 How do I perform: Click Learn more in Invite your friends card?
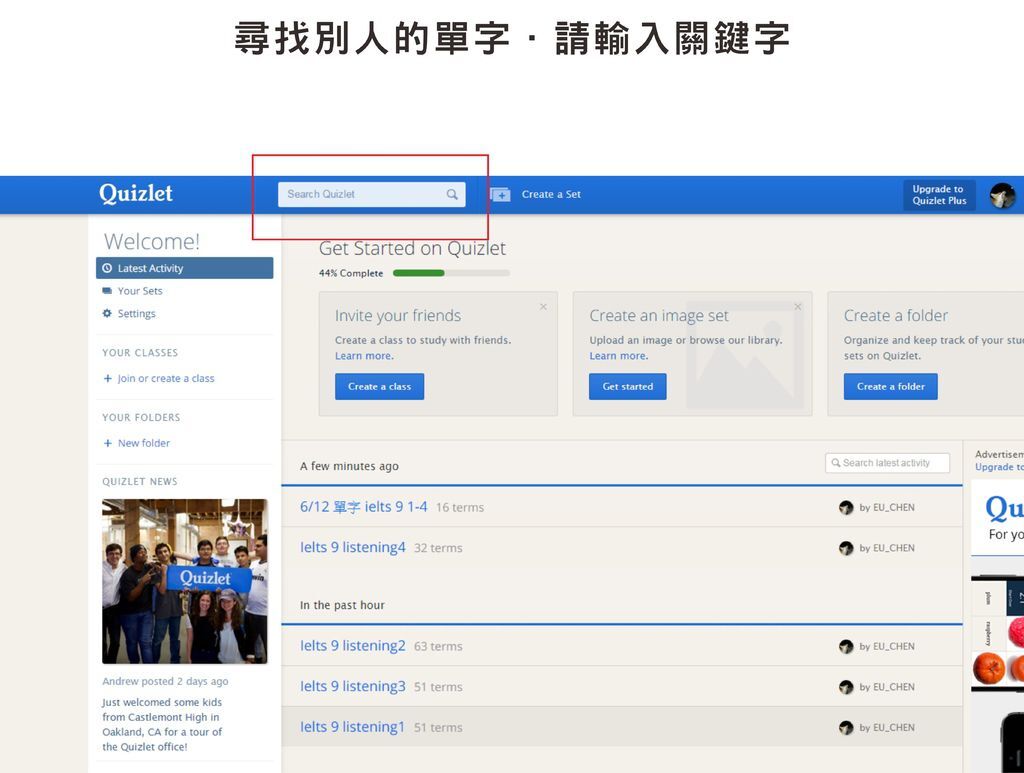[x=364, y=356]
